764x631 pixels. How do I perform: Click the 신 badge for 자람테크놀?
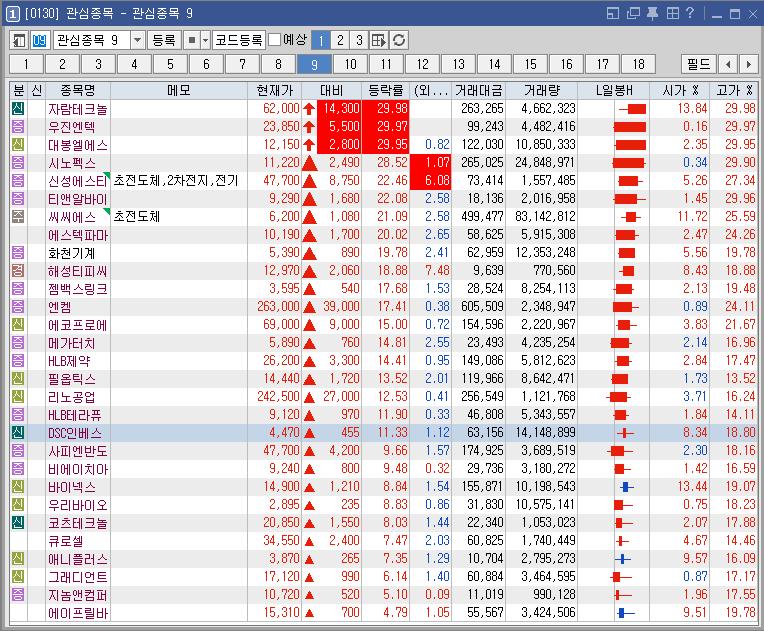pos(18,108)
